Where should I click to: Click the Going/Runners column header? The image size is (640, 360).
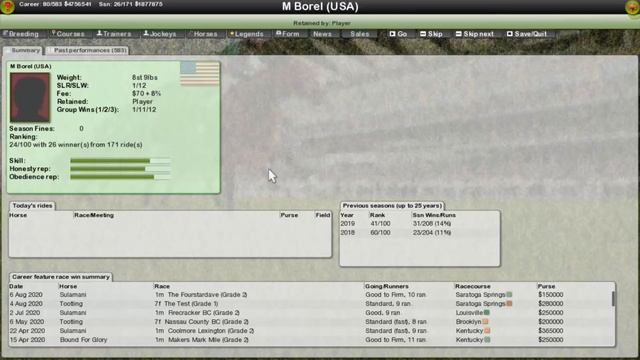[x=387, y=286]
